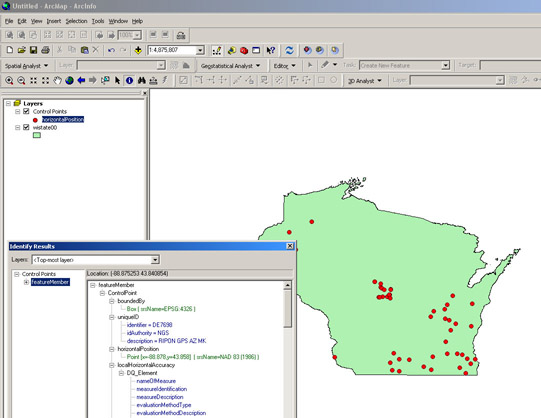This screenshot has width=541, height=418.
Task: Close the table of contents panel
Action: (x=145, y=93)
